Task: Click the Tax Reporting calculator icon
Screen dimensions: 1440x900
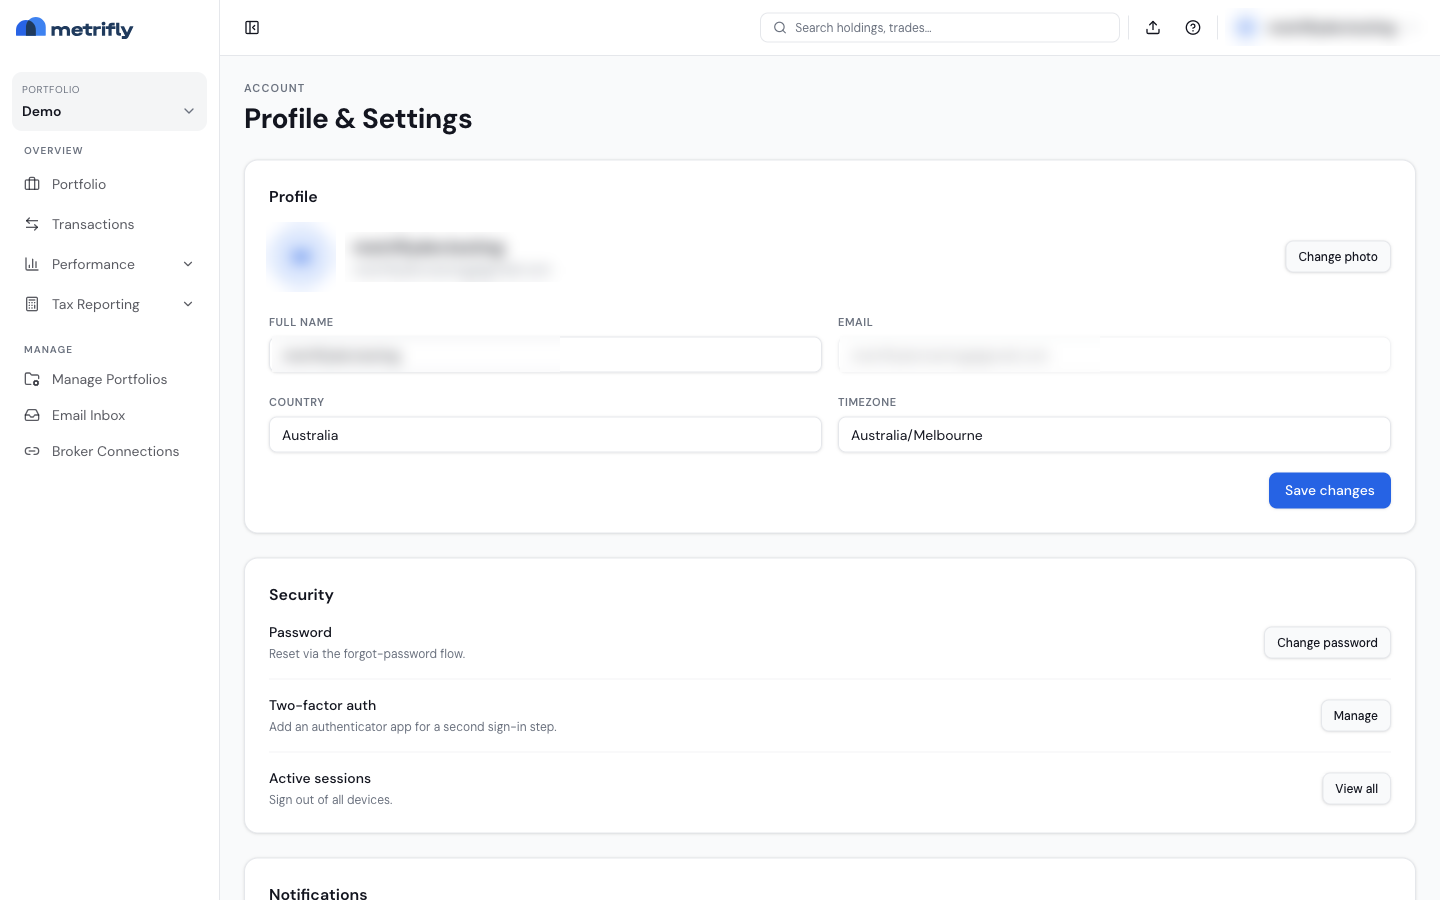Action: tap(32, 304)
